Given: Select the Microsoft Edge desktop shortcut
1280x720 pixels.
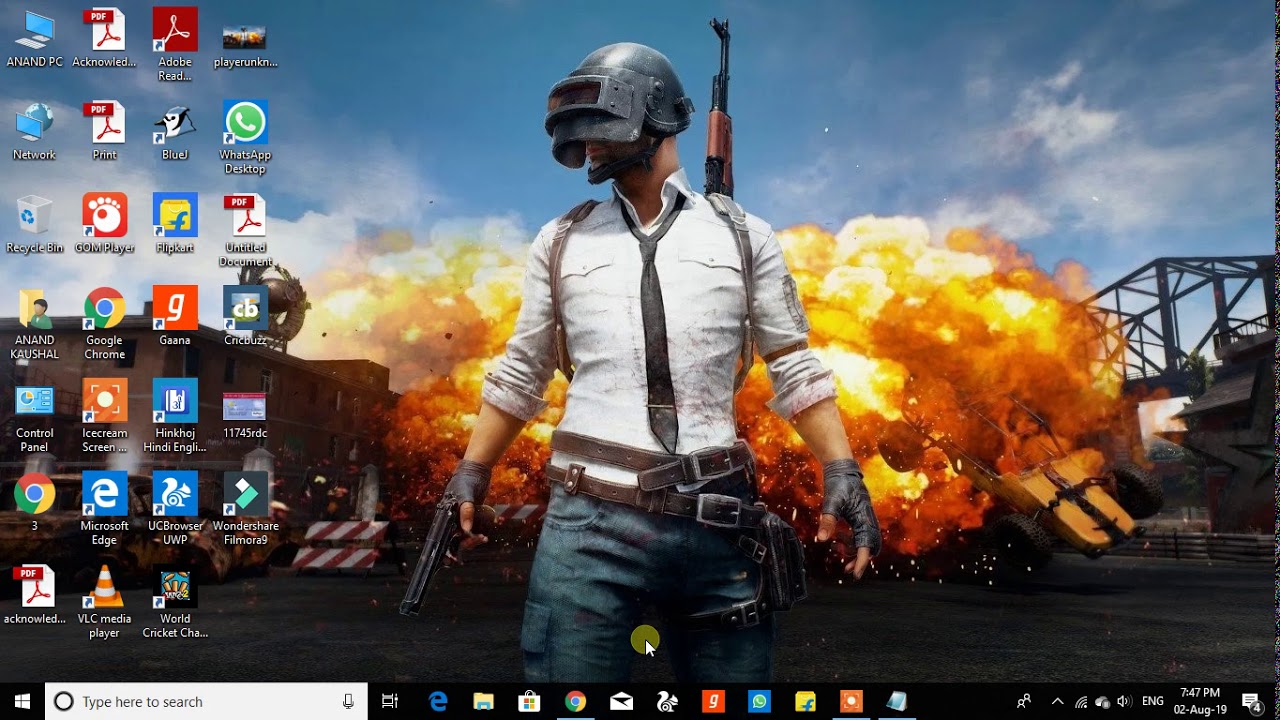Looking at the screenshot, I should click(x=104, y=510).
